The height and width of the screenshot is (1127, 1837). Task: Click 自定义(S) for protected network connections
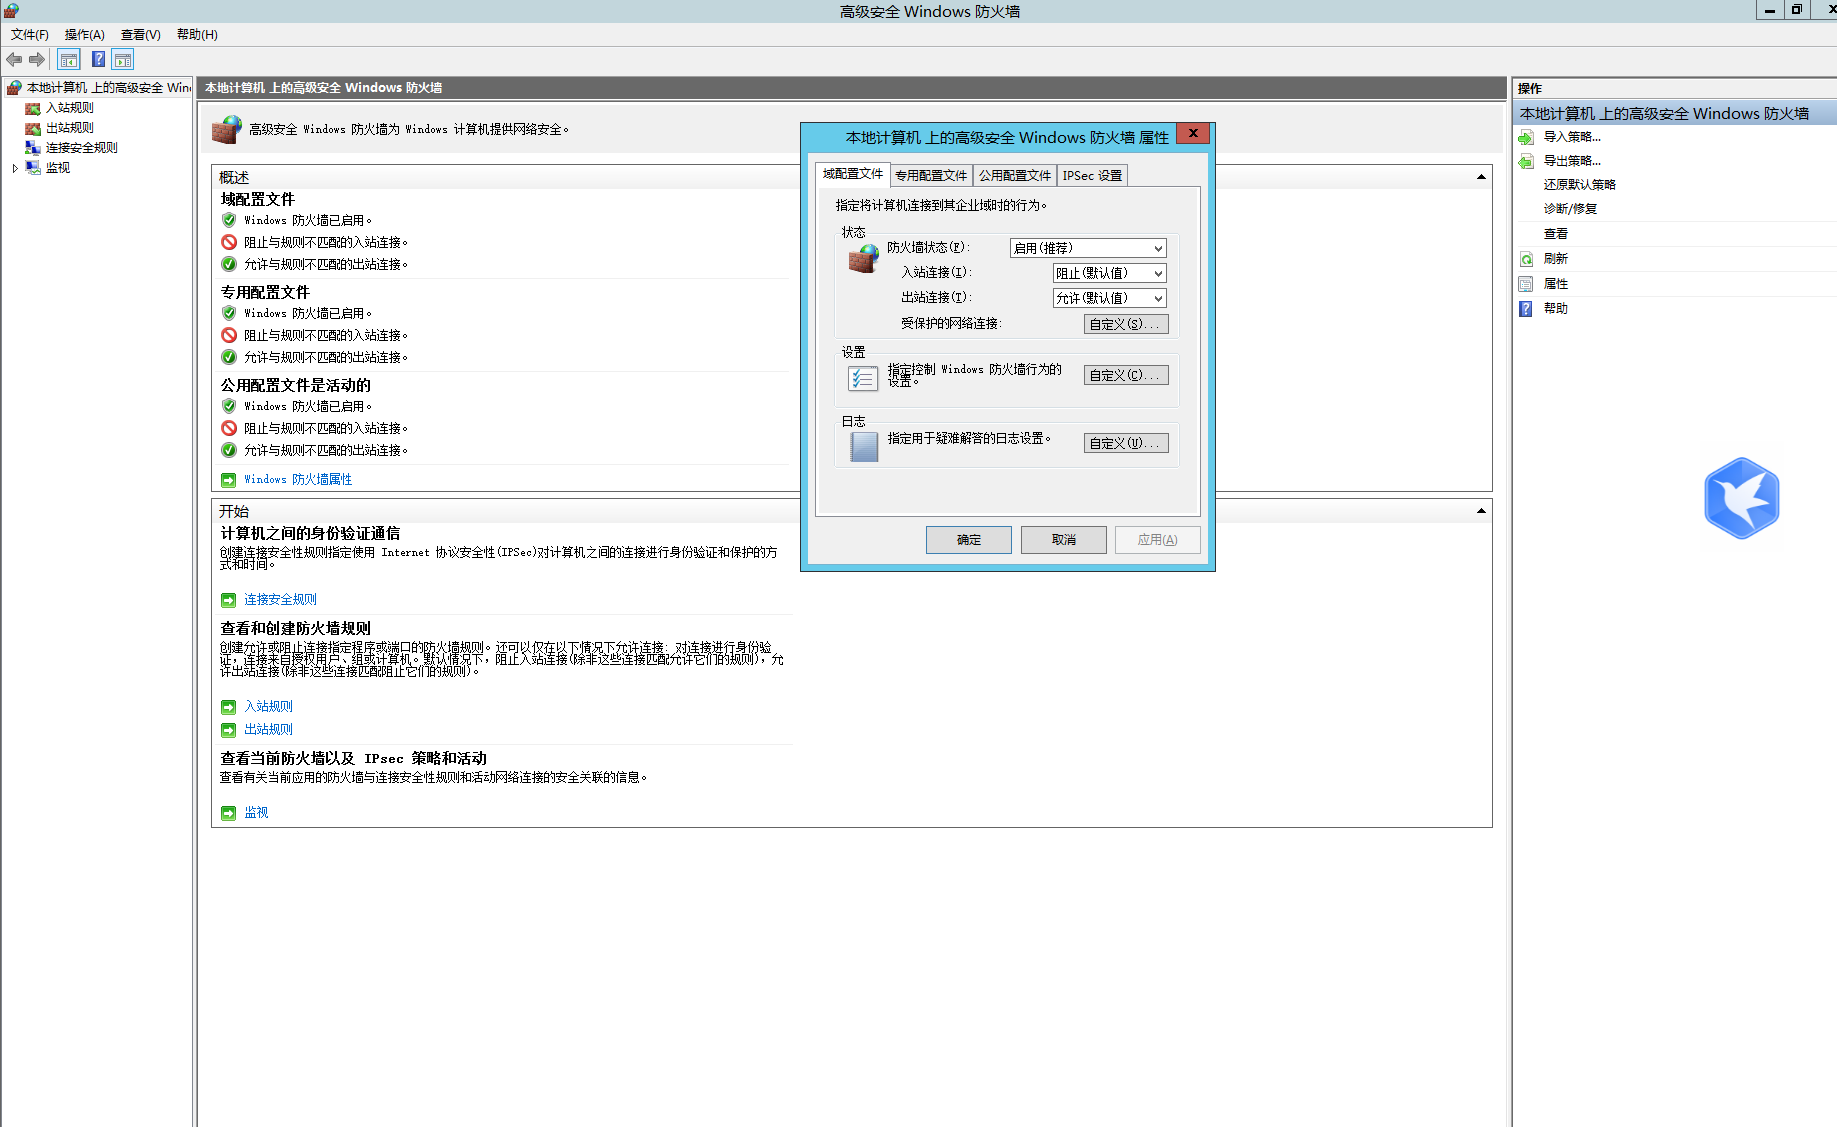[1126, 324]
